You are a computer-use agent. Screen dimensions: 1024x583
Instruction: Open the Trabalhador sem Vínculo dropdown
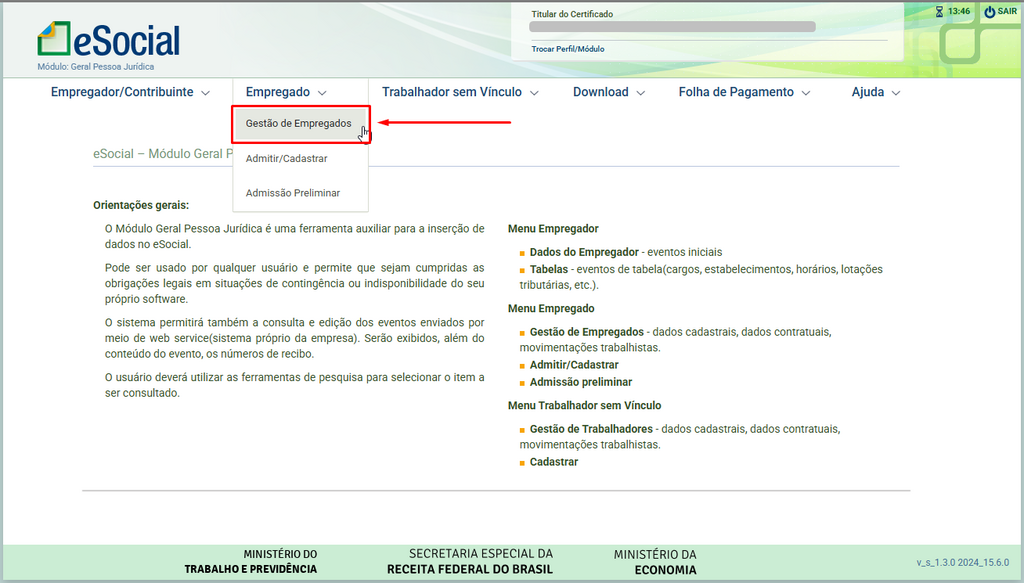coord(460,92)
